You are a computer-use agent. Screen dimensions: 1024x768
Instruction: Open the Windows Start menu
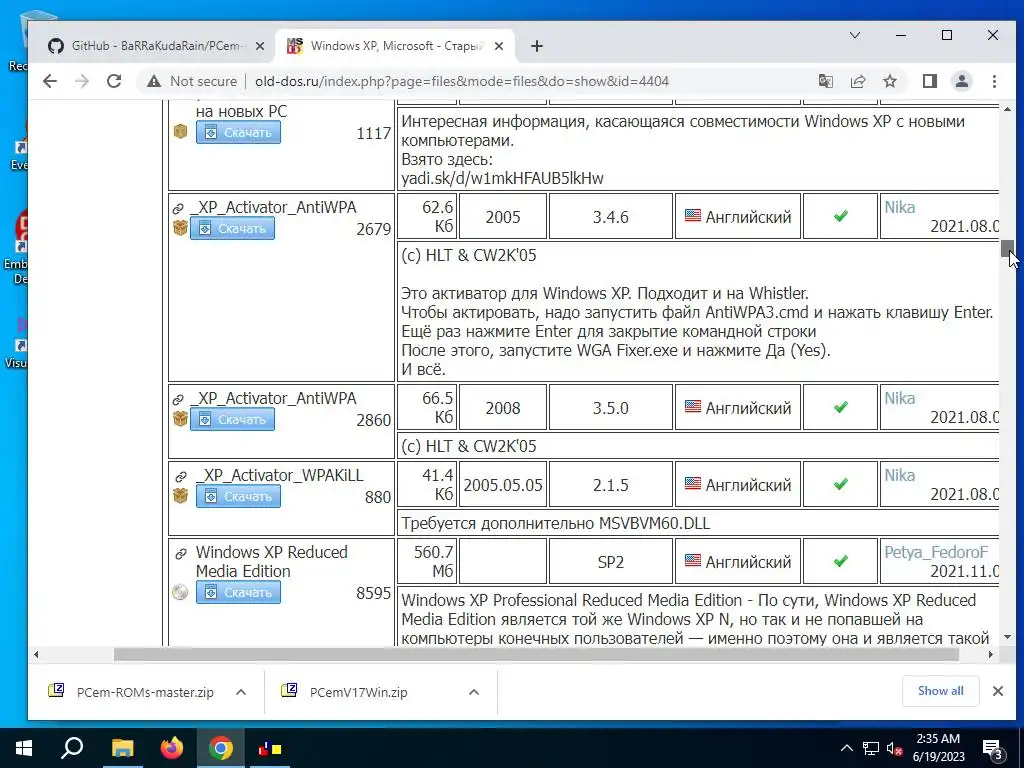(x=24, y=748)
